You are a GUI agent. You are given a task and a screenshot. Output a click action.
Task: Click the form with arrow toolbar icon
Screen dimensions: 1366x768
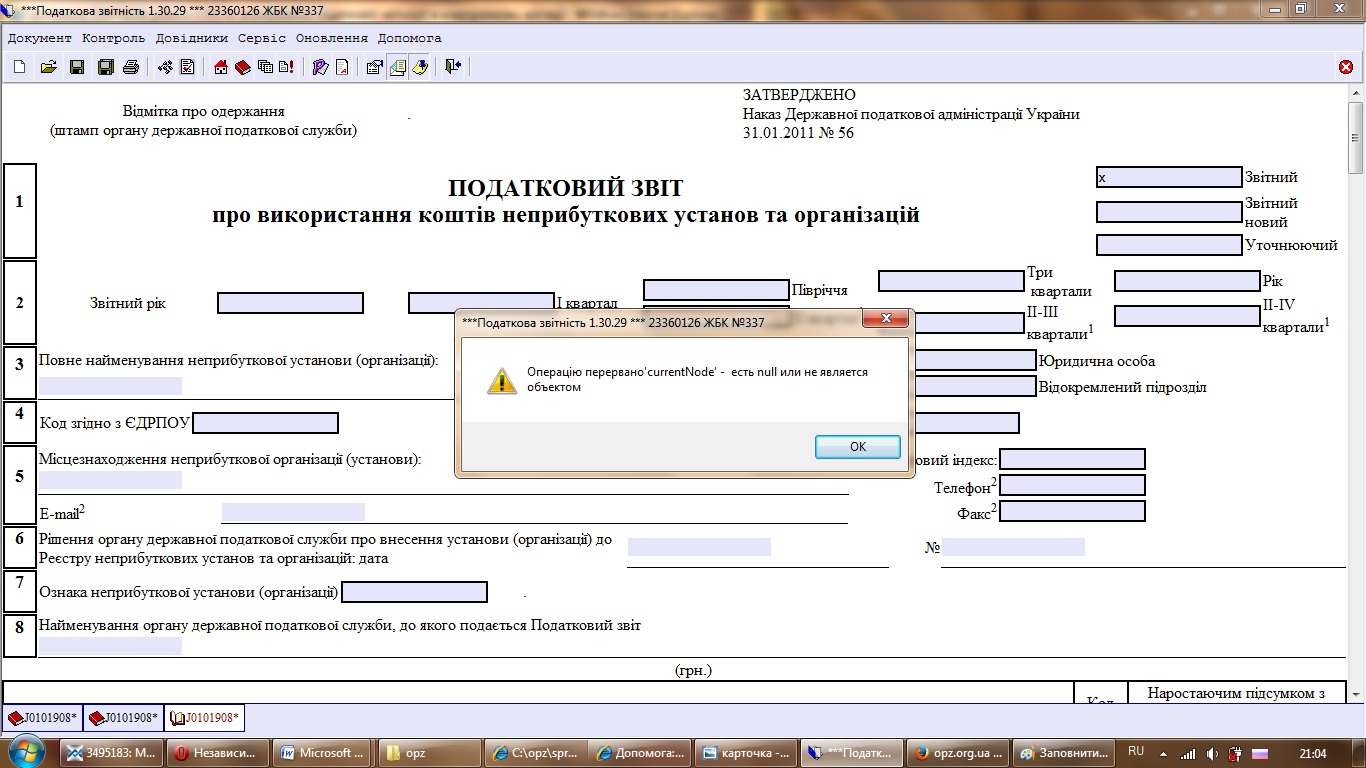(375, 67)
